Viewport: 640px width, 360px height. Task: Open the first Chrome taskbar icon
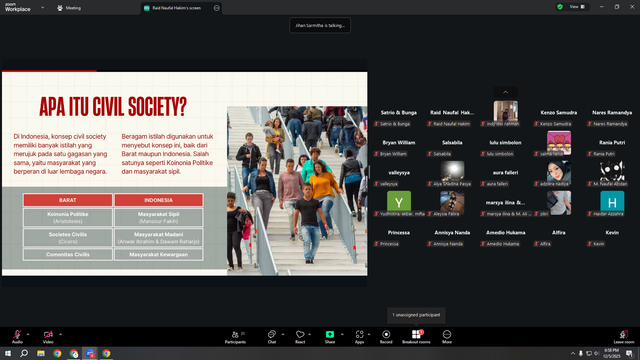[x=57, y=353]
